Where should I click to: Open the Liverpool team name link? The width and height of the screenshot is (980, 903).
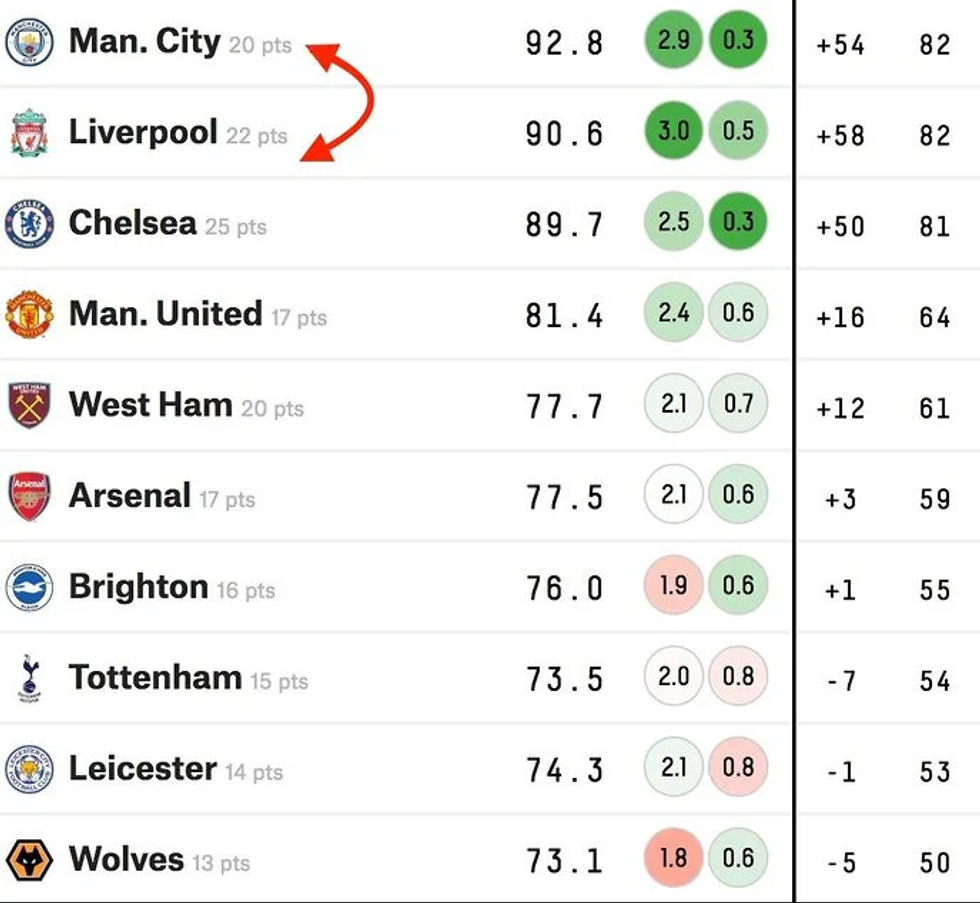pyautogui.click(x=143, y=132)
